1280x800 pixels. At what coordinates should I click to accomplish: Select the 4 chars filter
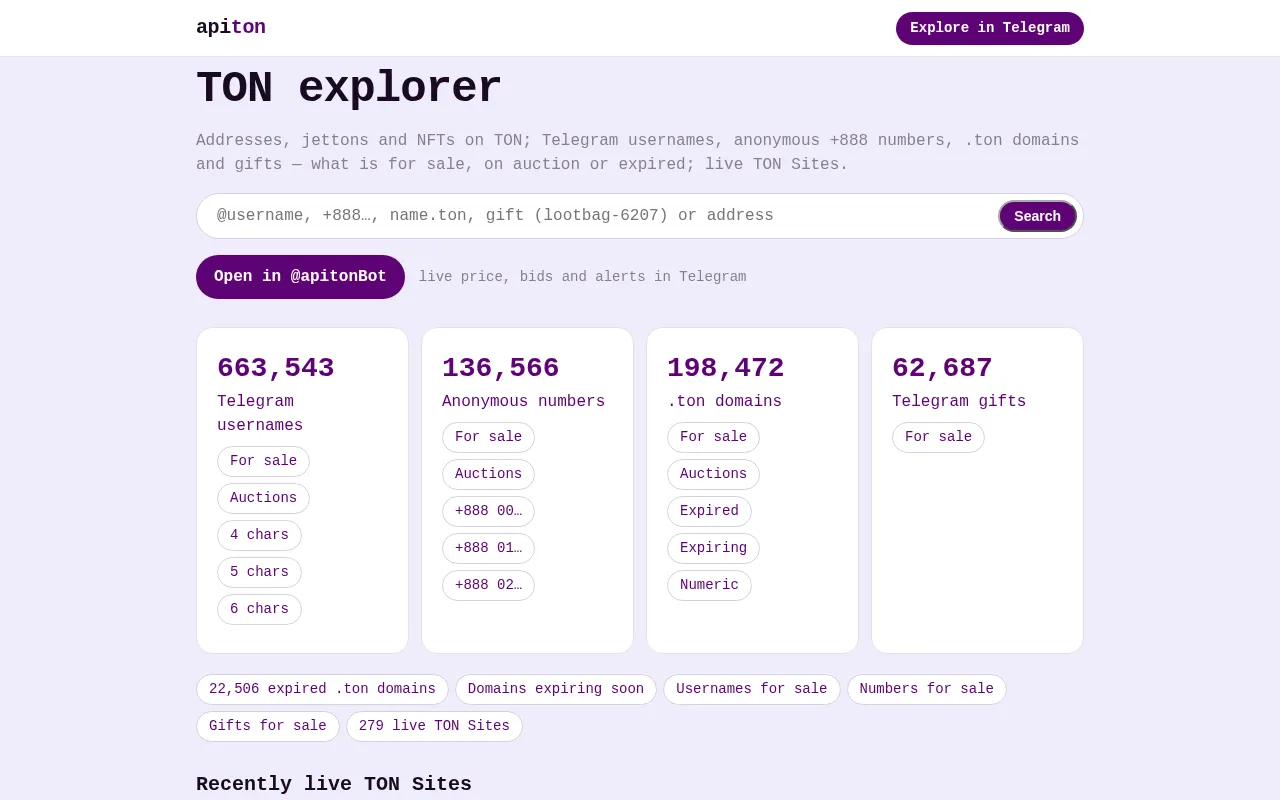[259, 535]
